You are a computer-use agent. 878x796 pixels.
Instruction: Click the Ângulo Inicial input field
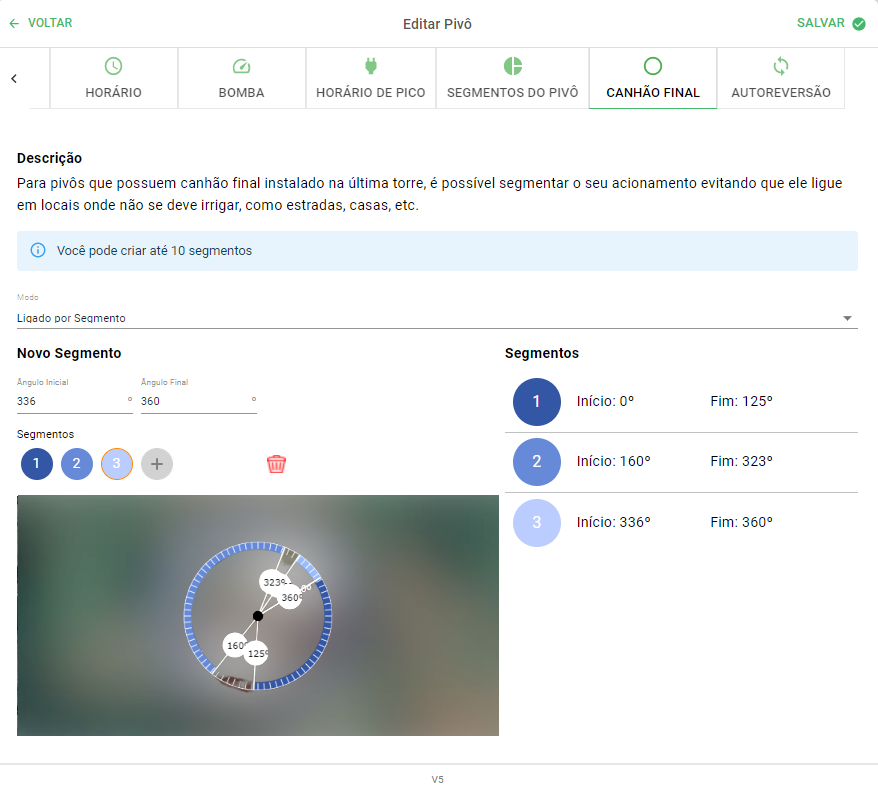[74, 401]
